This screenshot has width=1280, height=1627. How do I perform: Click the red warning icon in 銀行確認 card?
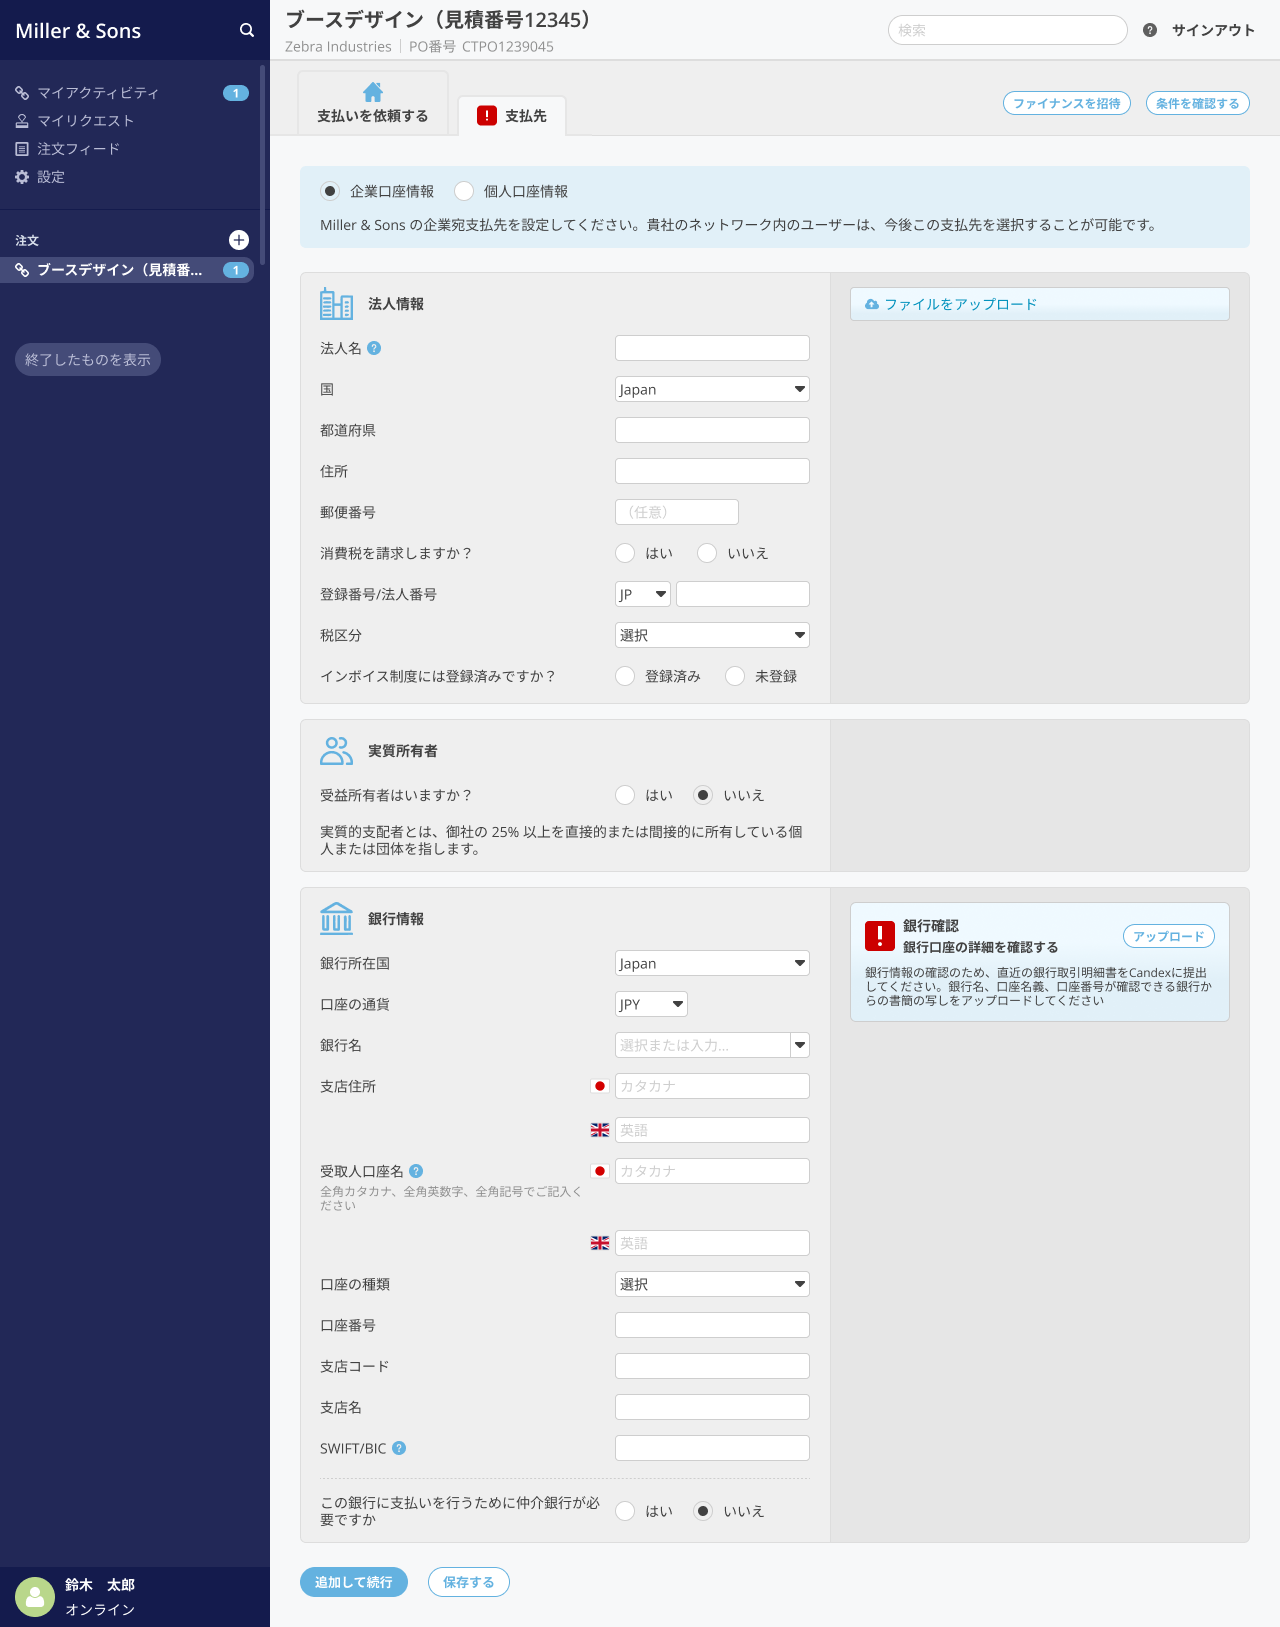880,936
